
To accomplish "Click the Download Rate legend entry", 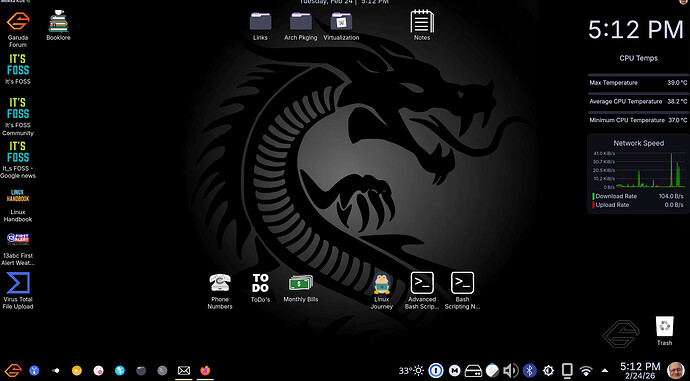I will (x=638, y=196).
